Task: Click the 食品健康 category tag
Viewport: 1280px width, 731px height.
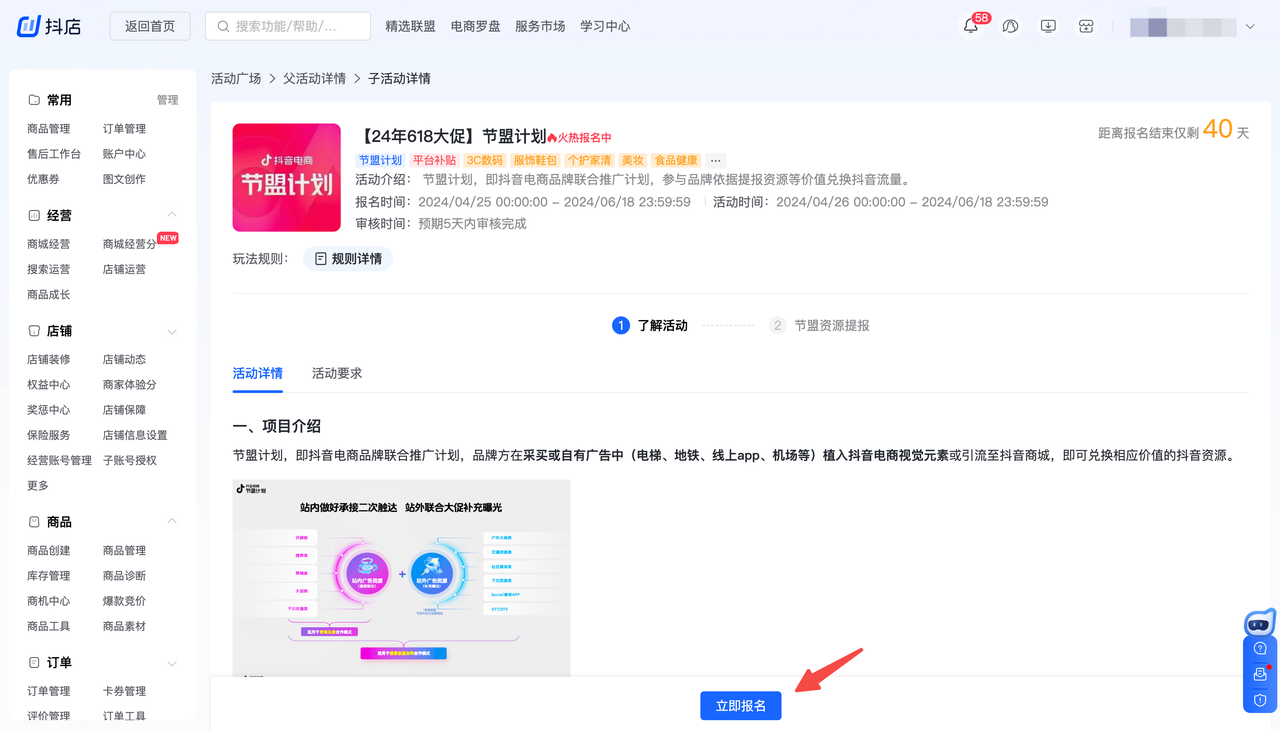Action: tap(676, 160)
